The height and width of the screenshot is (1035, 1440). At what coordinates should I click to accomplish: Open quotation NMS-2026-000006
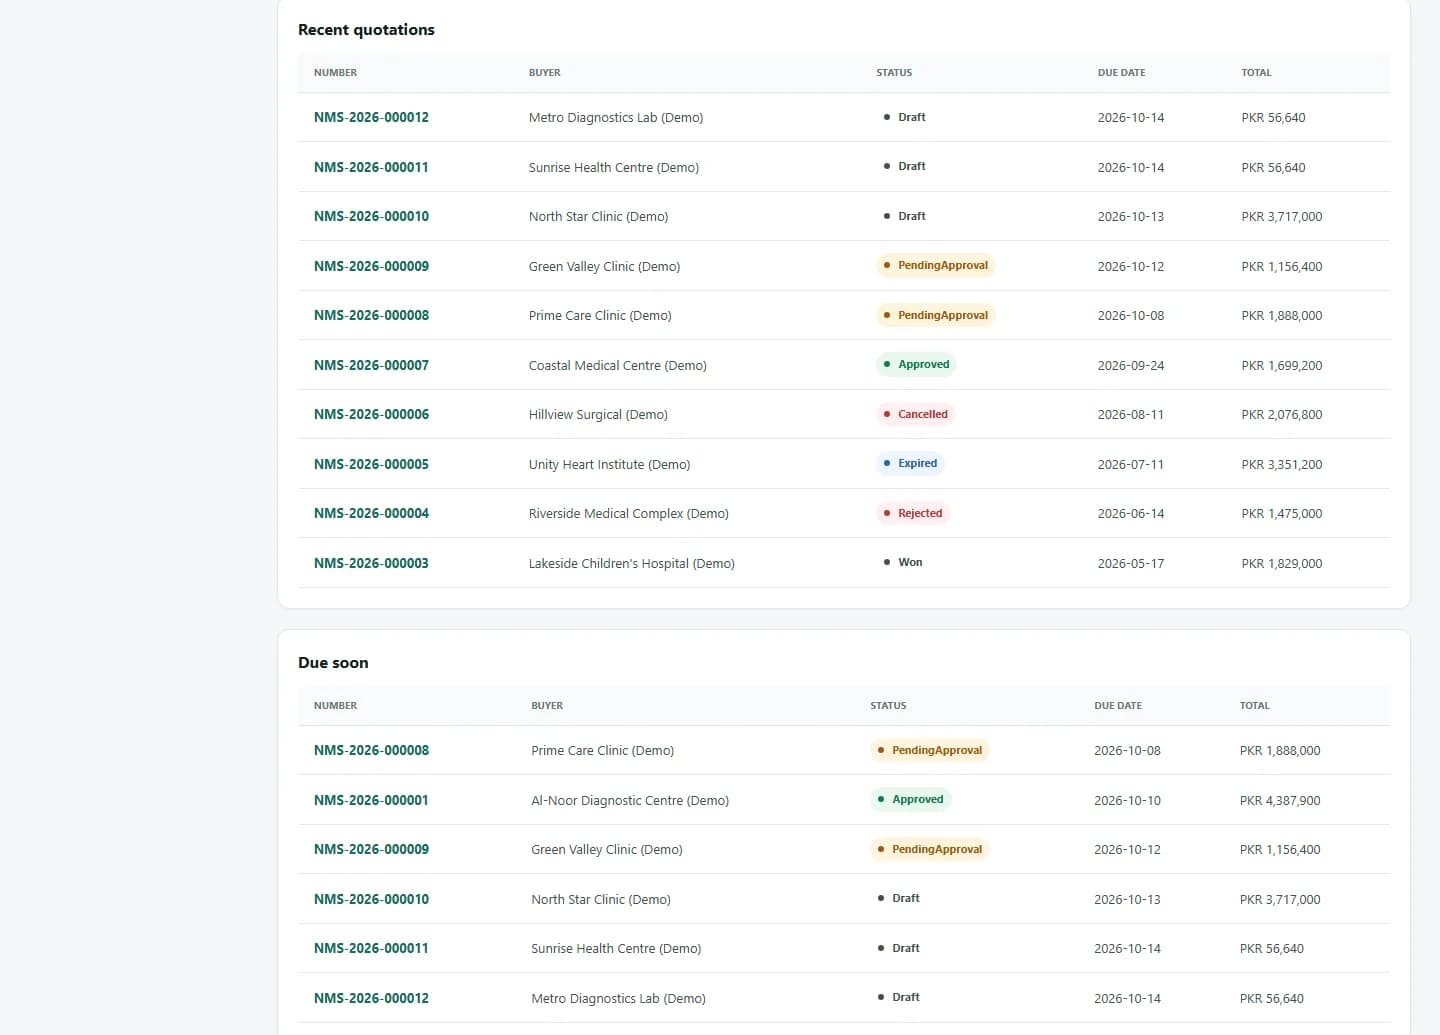click(371, 414)
